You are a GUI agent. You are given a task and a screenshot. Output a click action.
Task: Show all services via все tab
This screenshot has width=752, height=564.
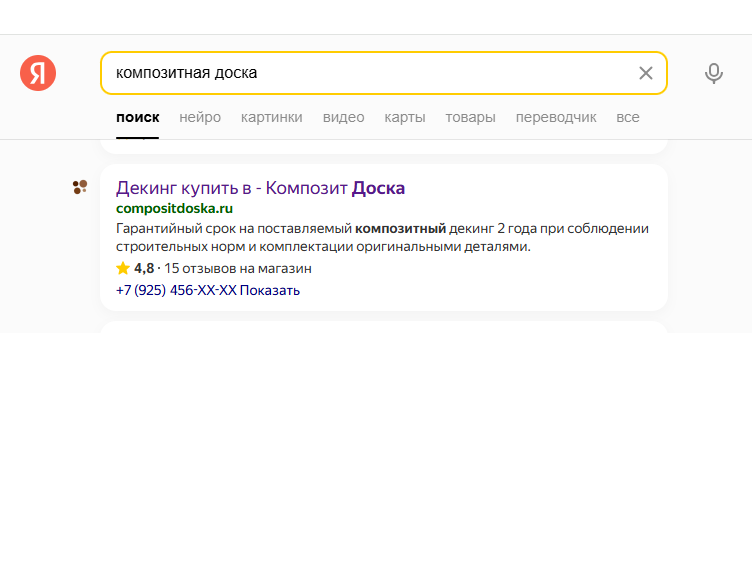click(x=628, y=118)
